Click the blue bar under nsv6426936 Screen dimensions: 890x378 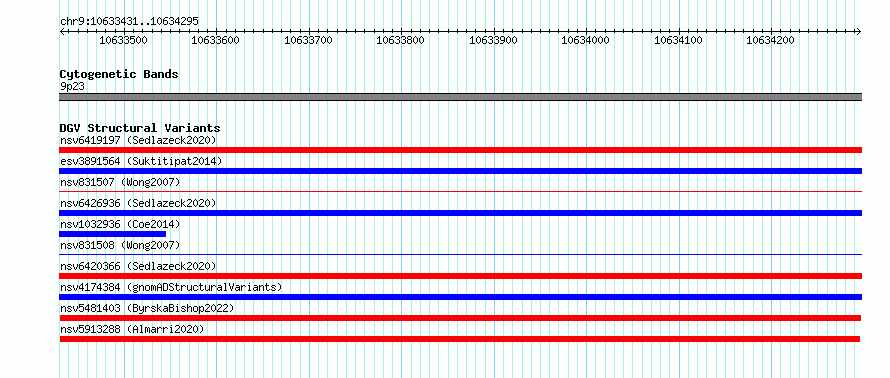tap(460, 213)
